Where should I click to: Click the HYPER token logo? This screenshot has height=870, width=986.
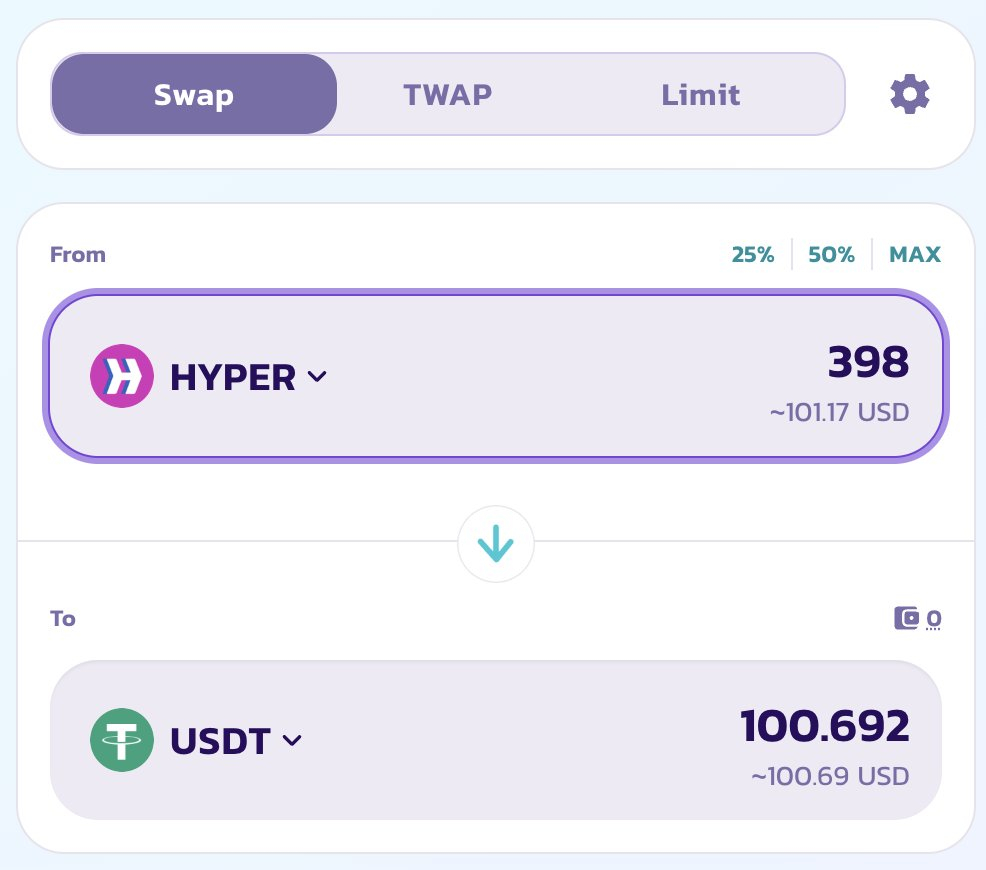click(x=122, y=377)
